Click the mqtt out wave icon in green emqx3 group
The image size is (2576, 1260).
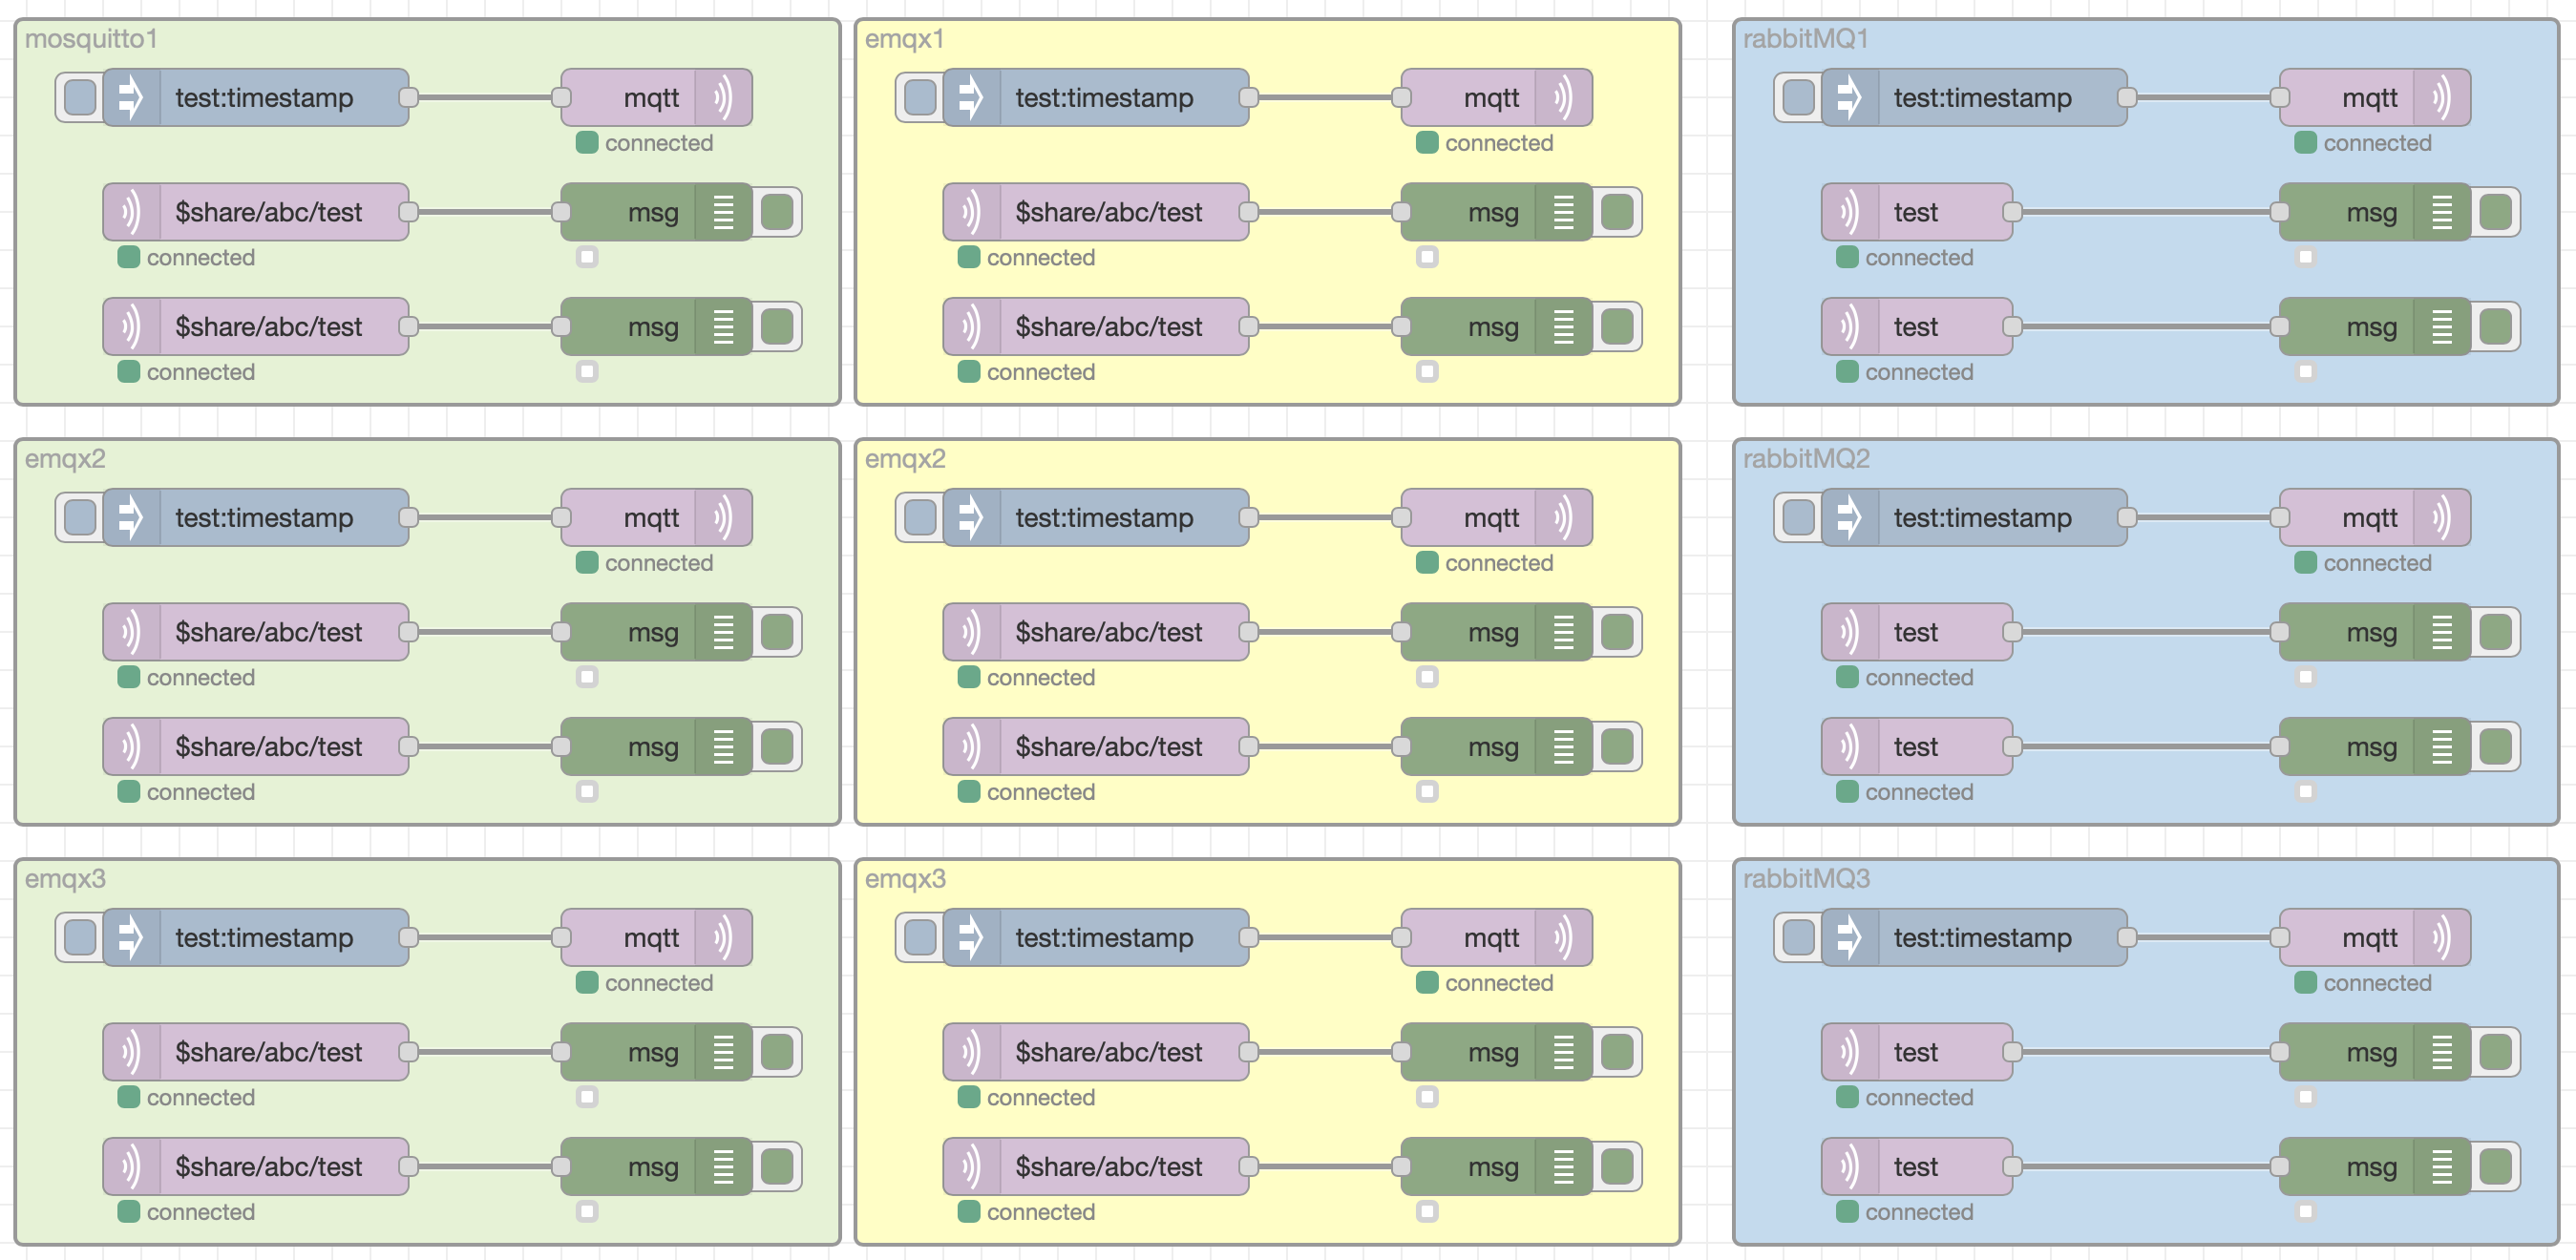pos(723,937)
